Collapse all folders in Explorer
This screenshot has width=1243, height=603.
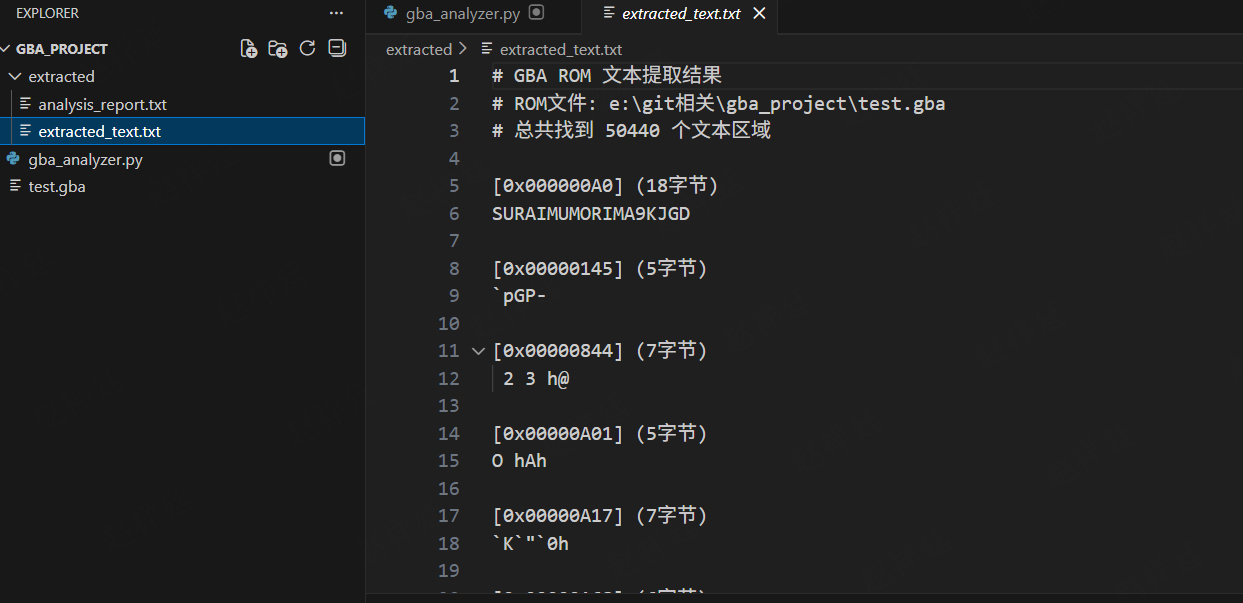[x=337, y=48]
